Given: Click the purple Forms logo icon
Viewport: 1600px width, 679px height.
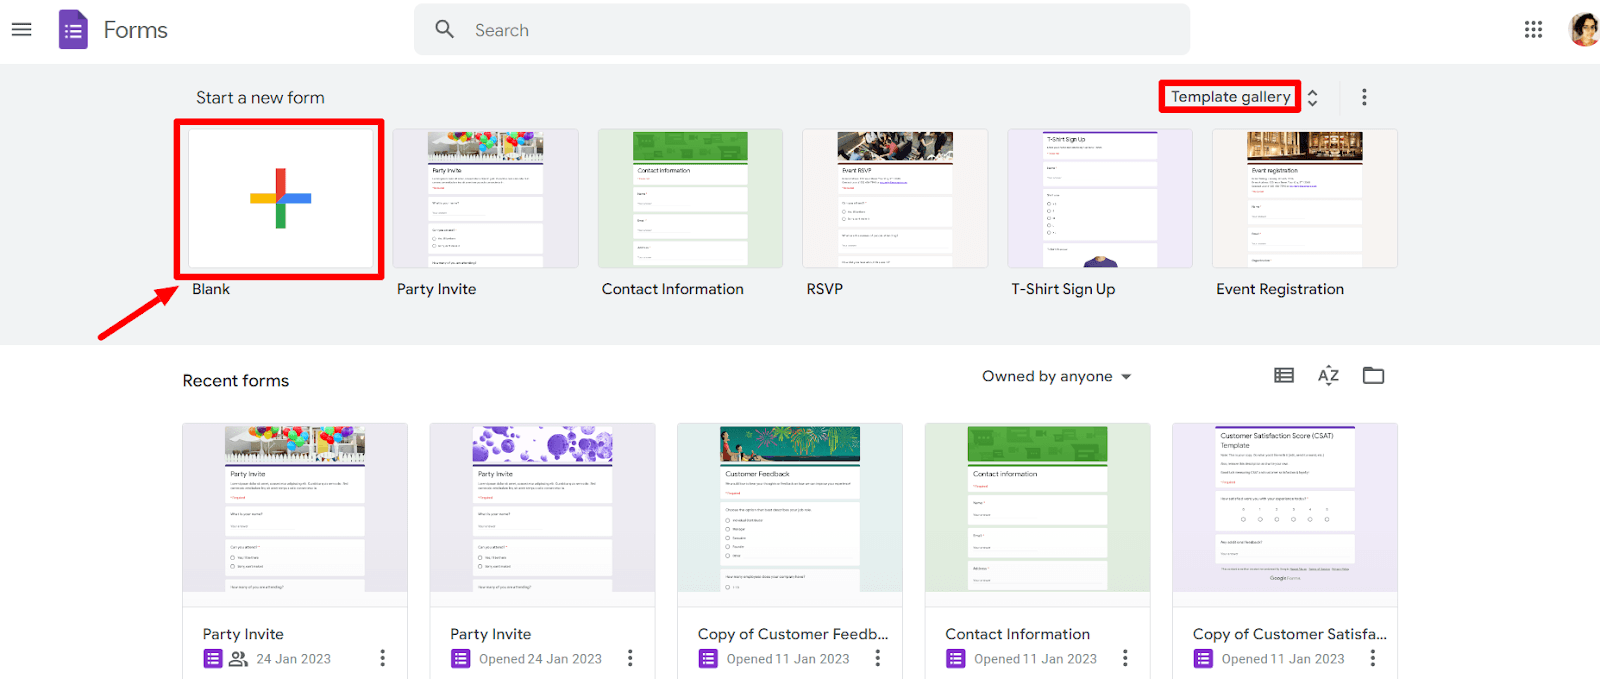Looking at the screenshot, I should click(x=73, y=30).
